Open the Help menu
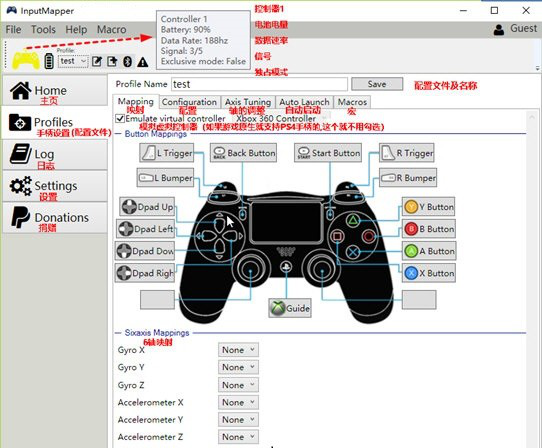This screenshot has height=448, width=542. point(76,29)
